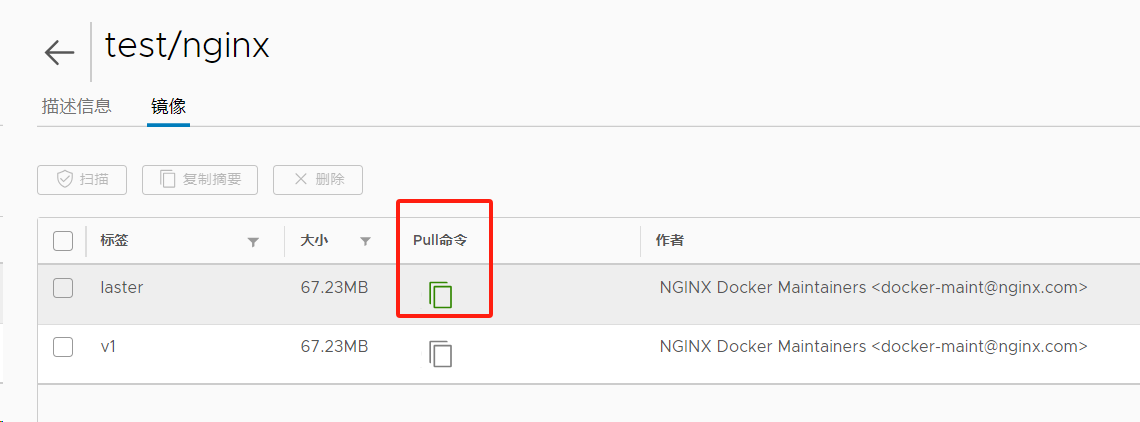The image size is (1140, 422).
Task: Check the box for the v1 row
Action: tap(63, 347)
